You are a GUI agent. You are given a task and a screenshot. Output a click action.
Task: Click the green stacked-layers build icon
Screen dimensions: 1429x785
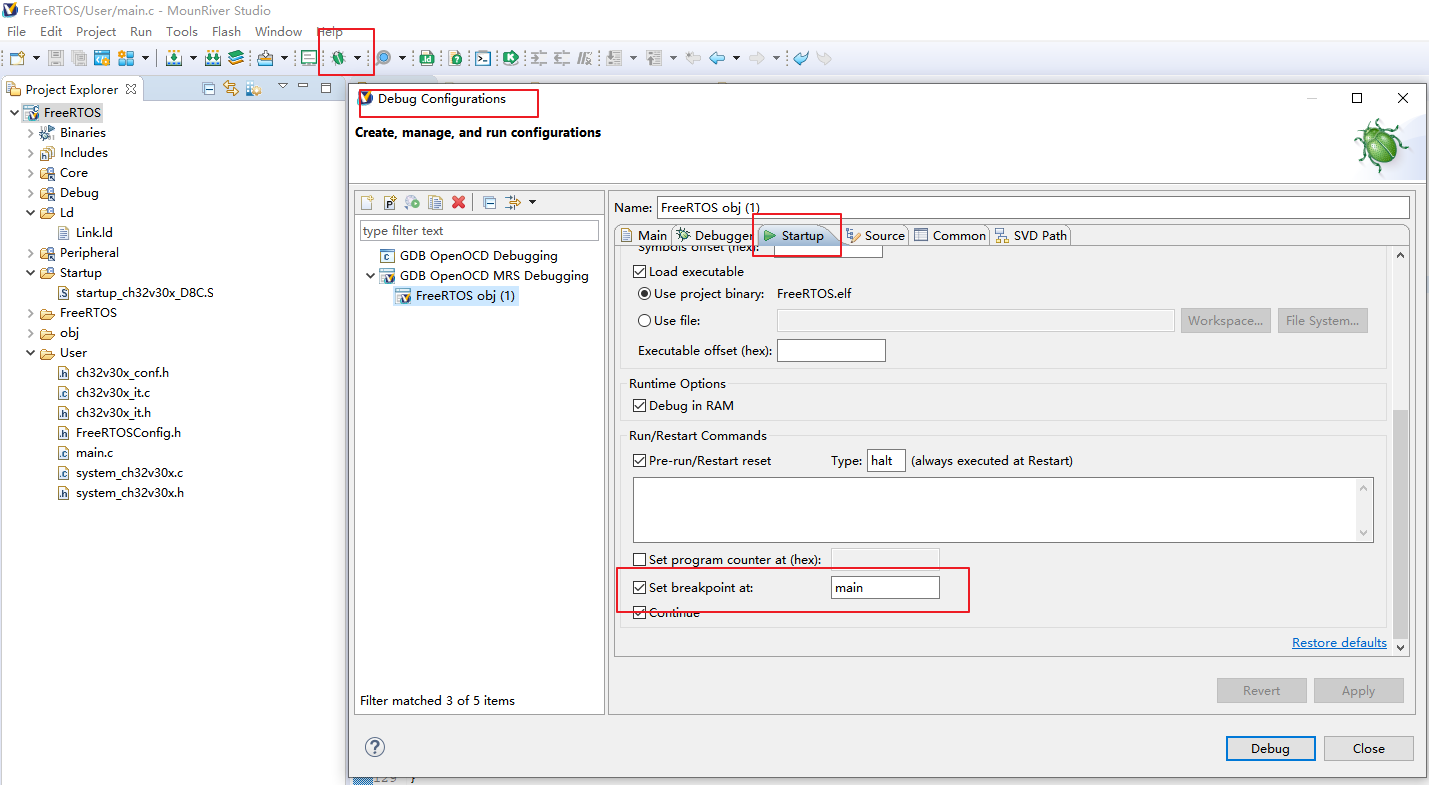pyautogui.click(x=236, y=58)
